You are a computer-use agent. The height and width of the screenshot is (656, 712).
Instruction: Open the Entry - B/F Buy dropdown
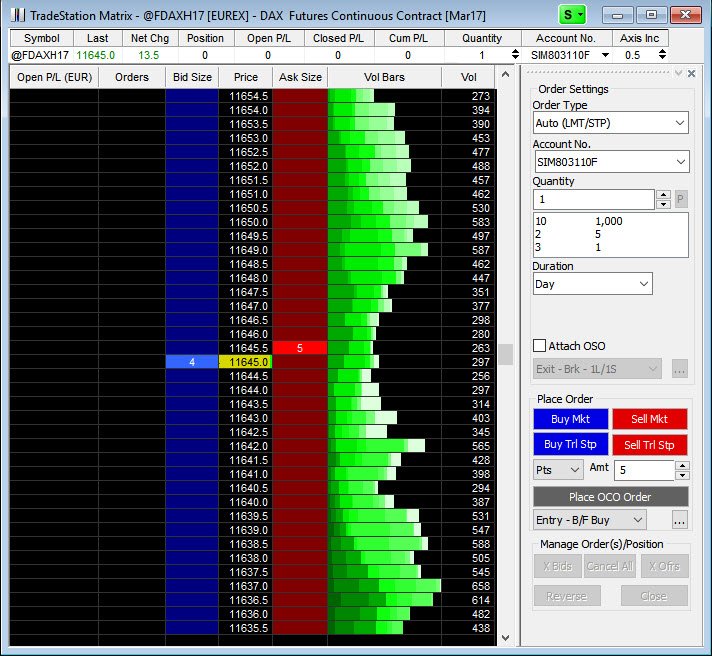pyautogui.click(x=589, y=520)
